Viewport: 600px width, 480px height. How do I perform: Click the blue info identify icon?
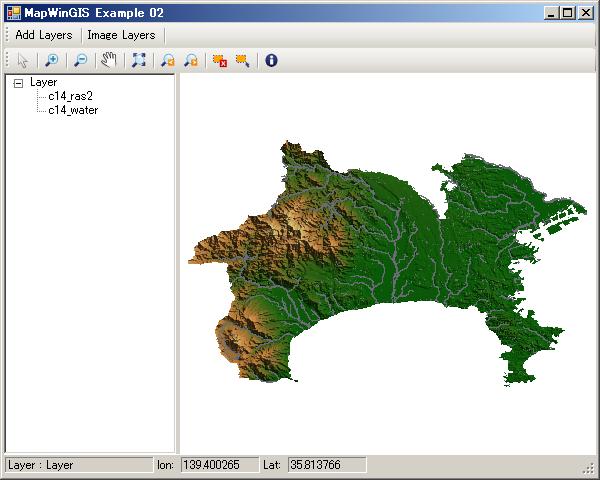(271, 60)
